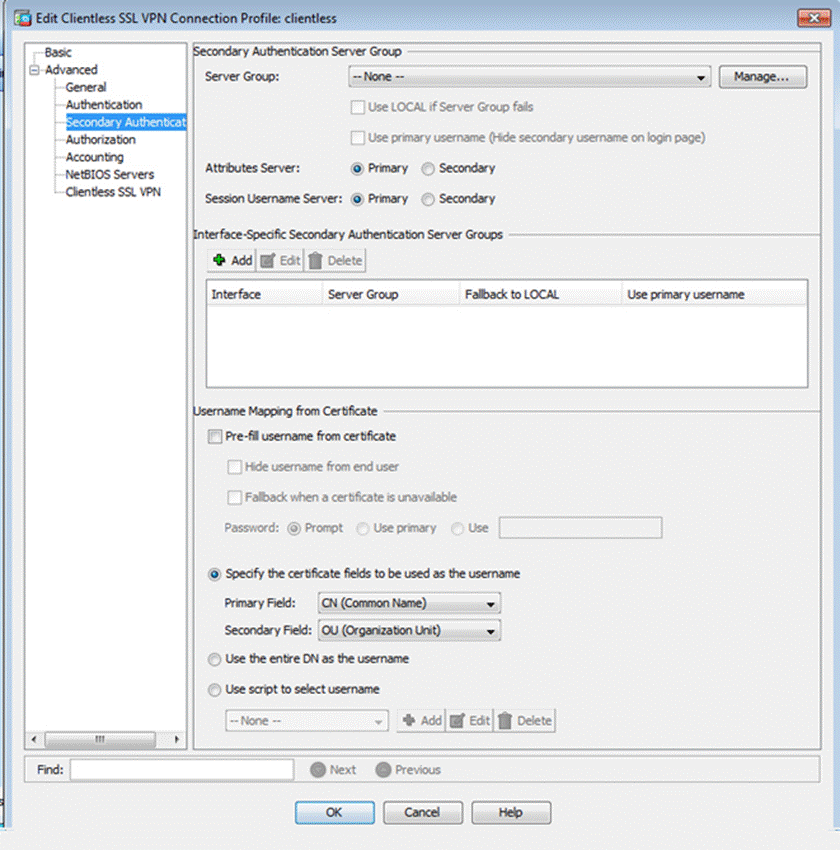
Task: Click the script Edit pencil icon
Action: 457,720
